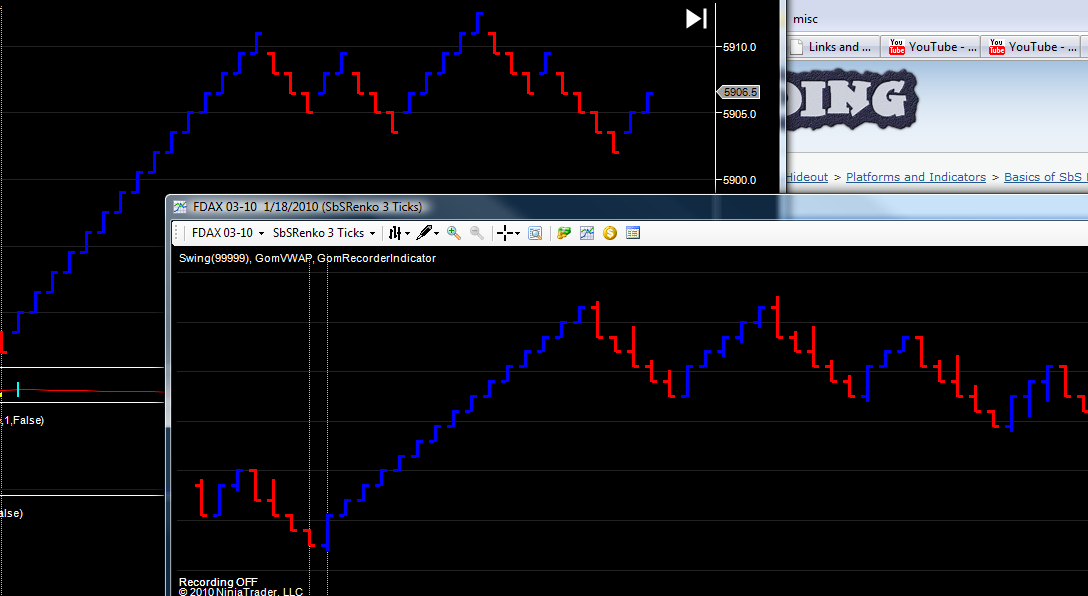Image resolution: width=1088 pixels, height=596 pixels.
Task: Click the chart style bars icon
Action: point(395,233)
